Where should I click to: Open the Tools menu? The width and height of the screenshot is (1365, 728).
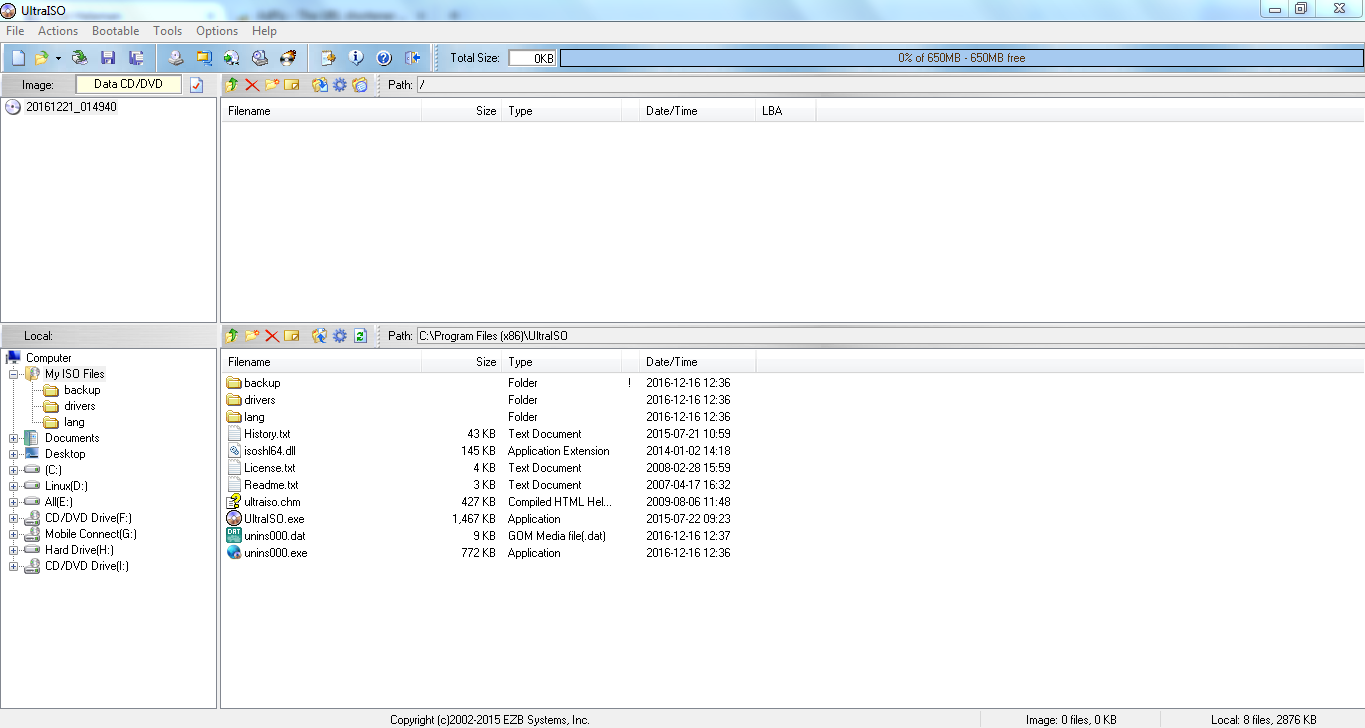tap(168, 31)
